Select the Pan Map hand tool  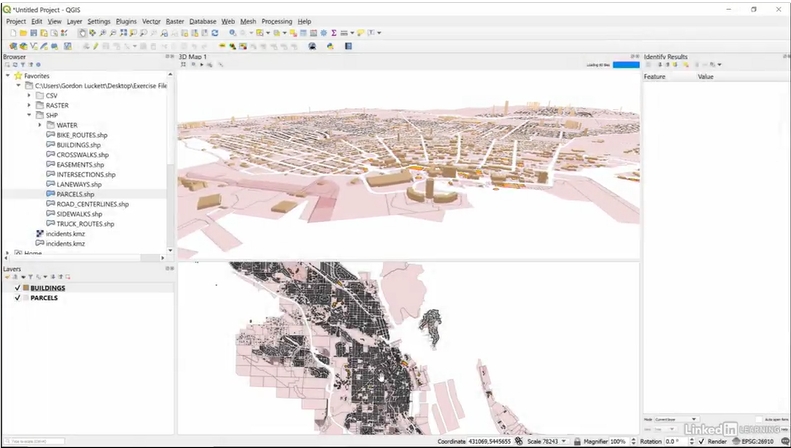(82, 33)
